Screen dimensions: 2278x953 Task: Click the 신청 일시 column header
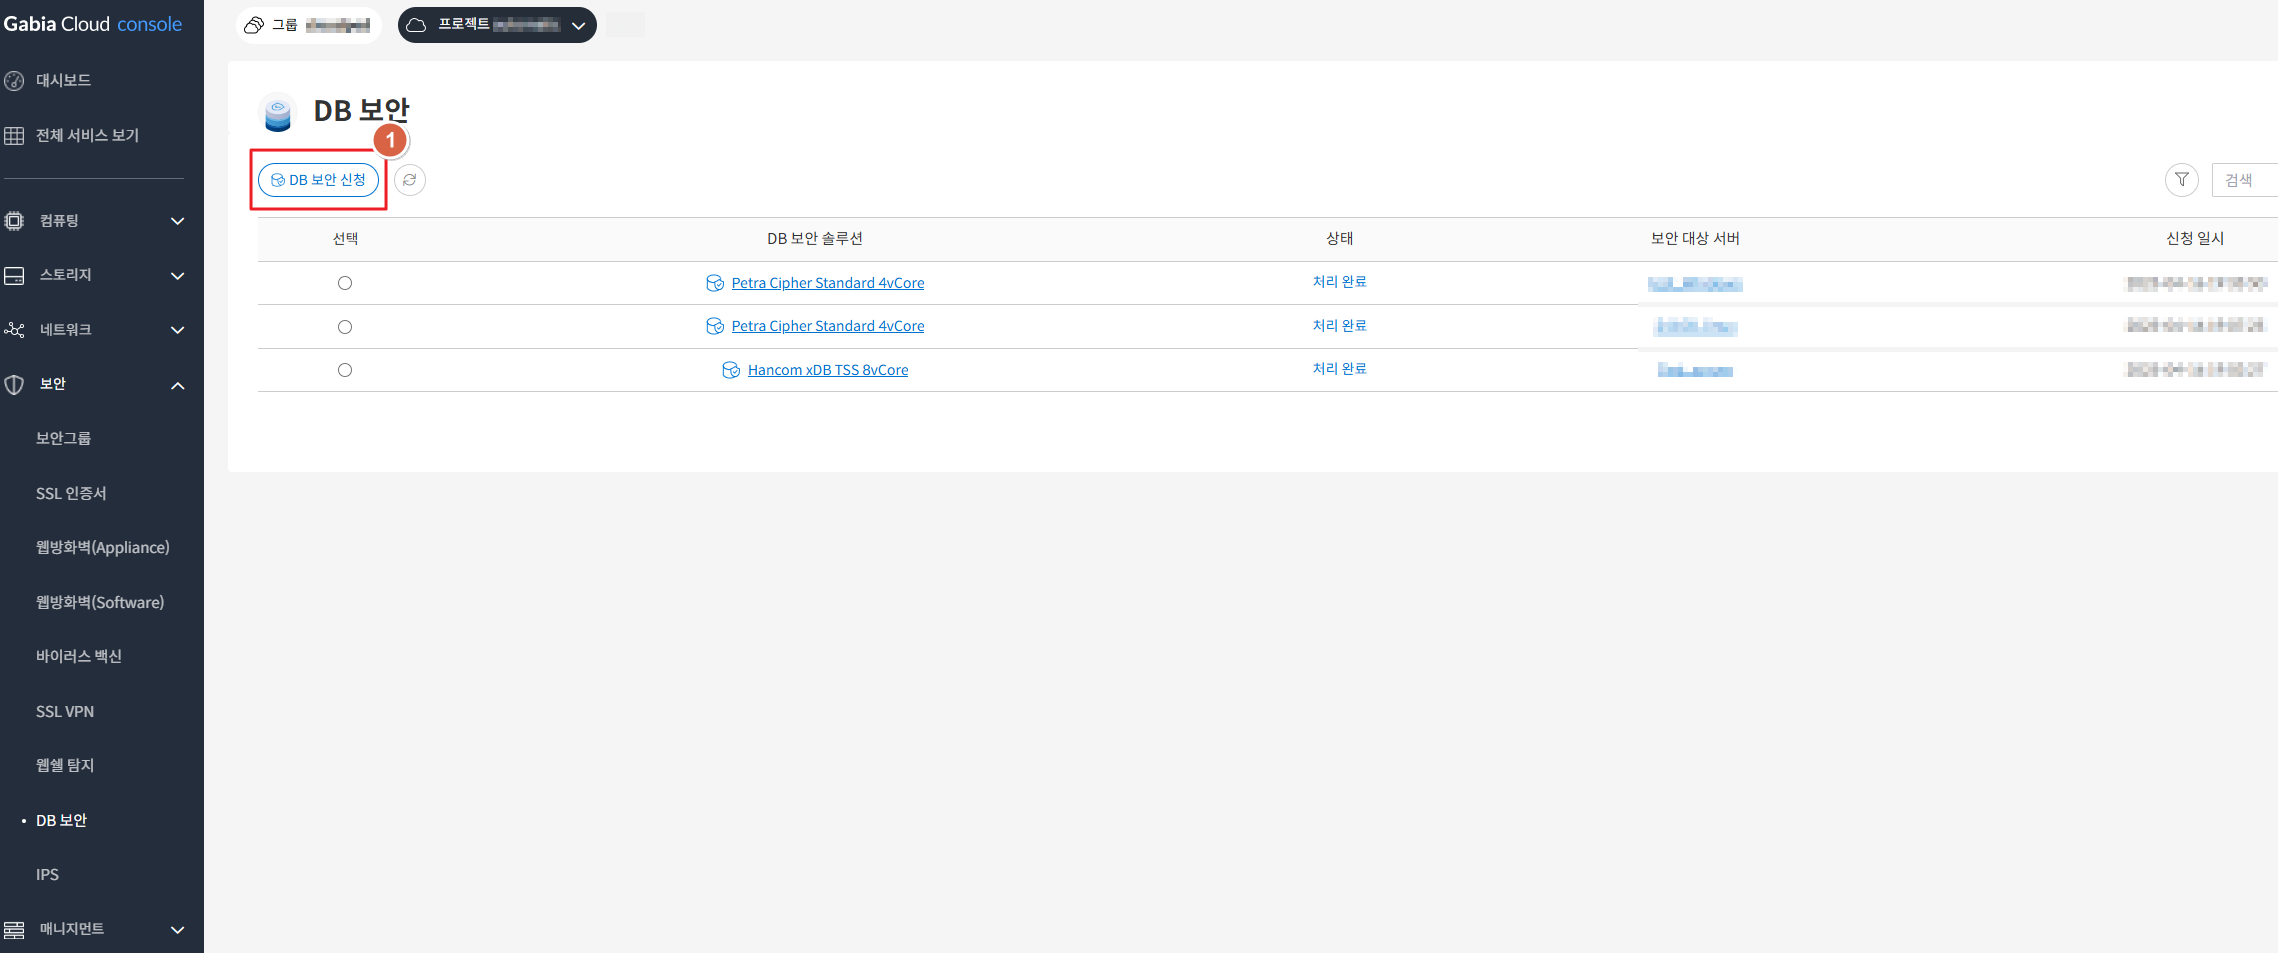[x=2195, y=238]
